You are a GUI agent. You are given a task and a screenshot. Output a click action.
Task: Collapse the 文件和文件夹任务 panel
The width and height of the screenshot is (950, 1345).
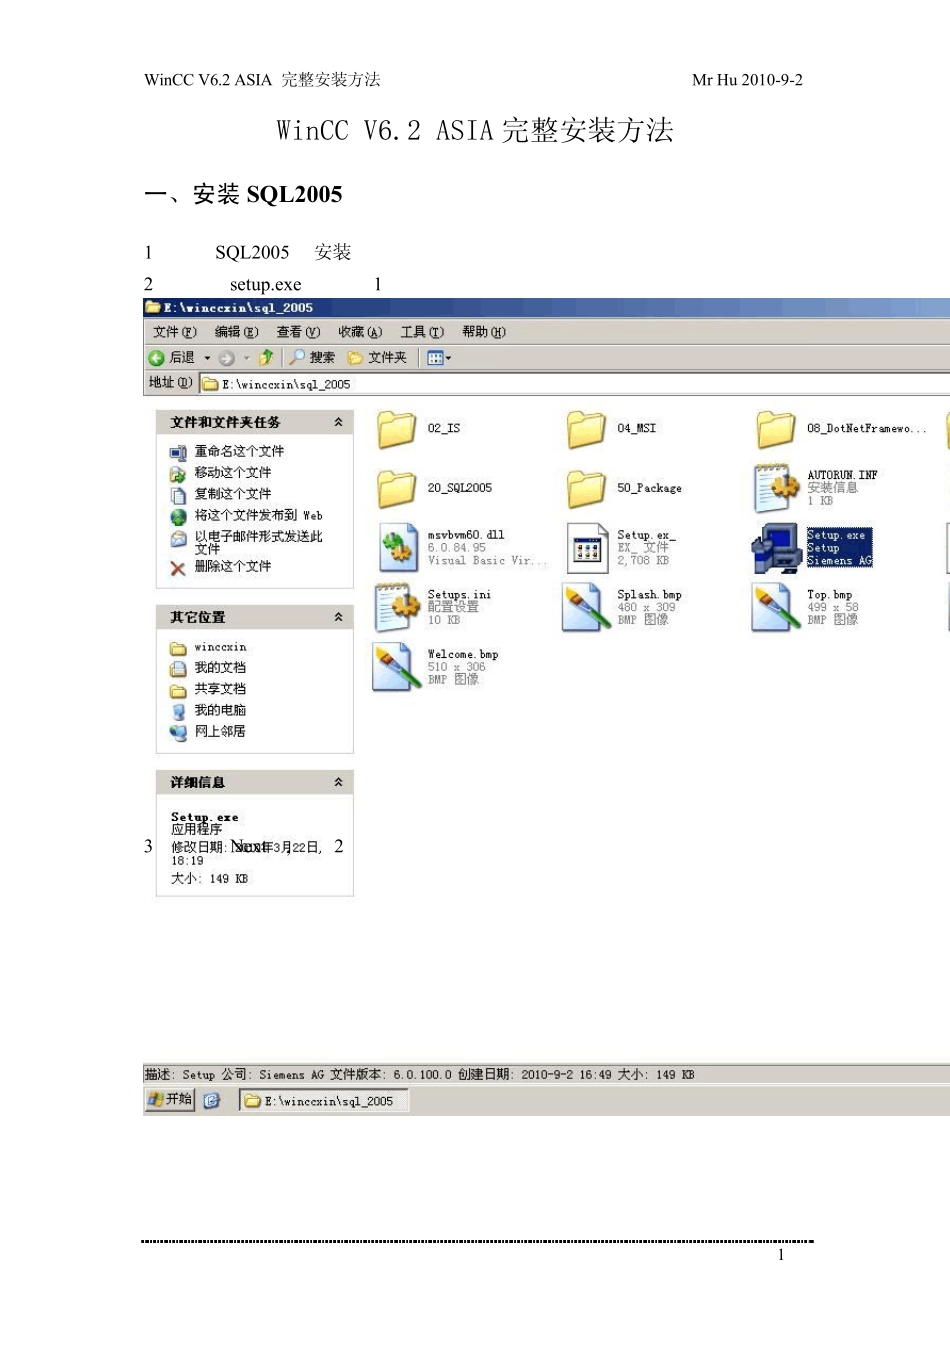coord(338,422)
